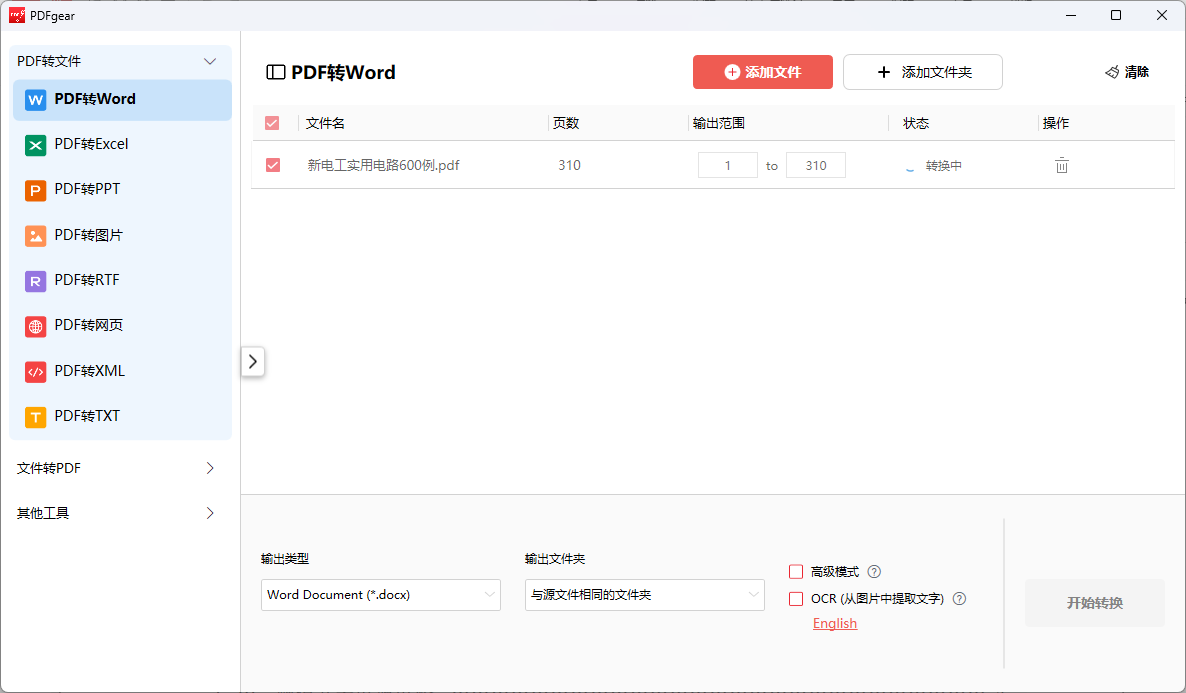Expand the 文件转PDF section
Viewport: 1186px width, 693px height.
click(x=210, y=468)
